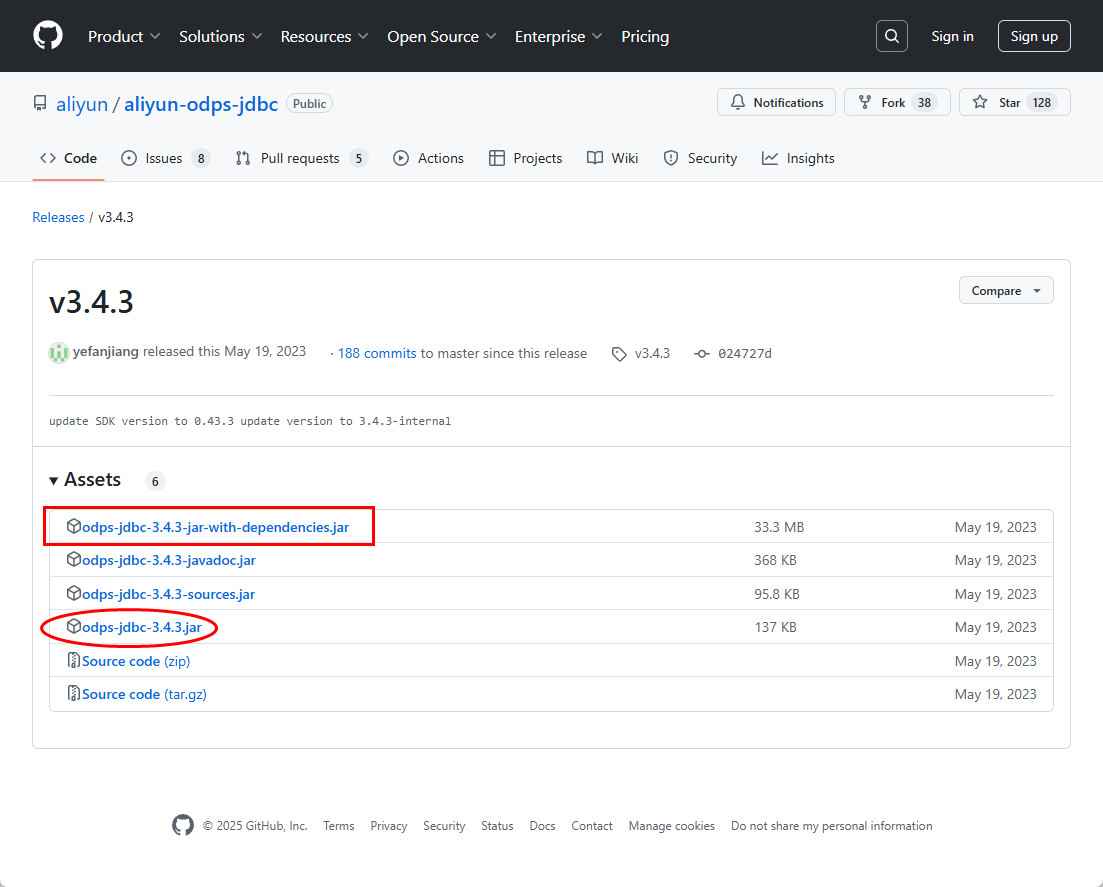The image size is (1103, 887).
Task: Click the Public repository badge
Action: (x=310, y=103)
